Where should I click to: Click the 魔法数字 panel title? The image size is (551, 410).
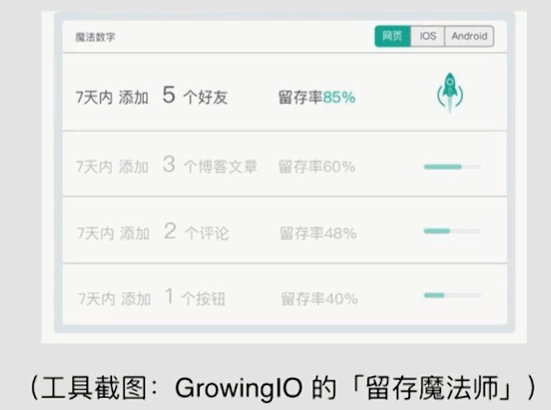(x=95, y=37)
